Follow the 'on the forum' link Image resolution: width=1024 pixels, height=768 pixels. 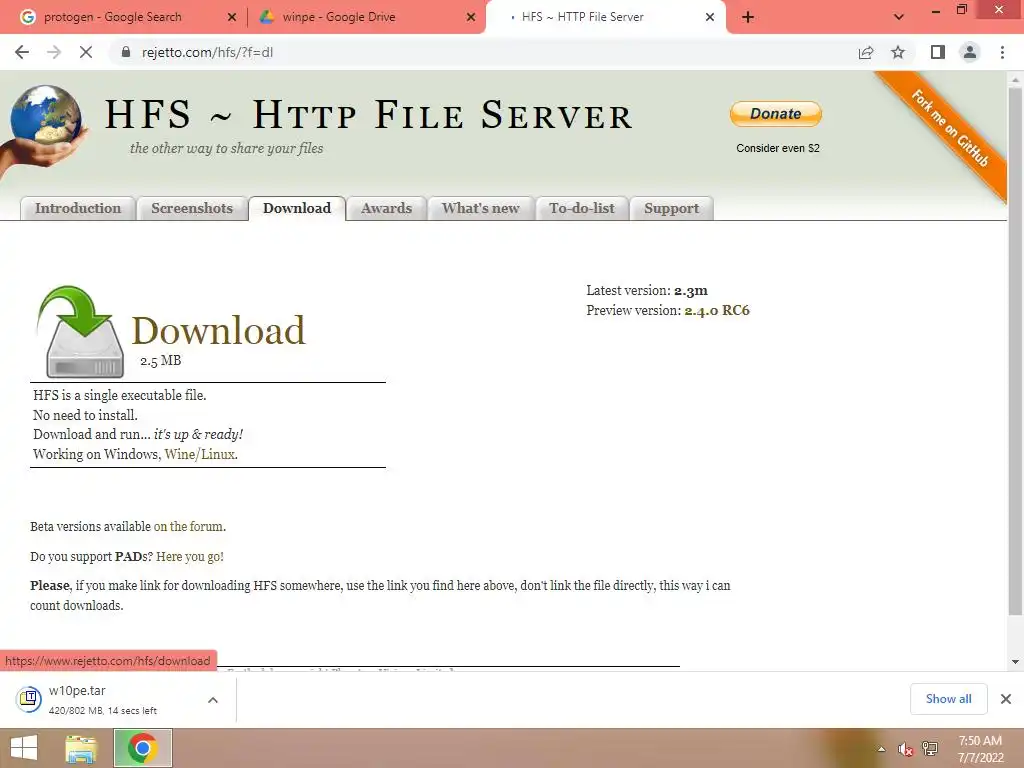pyautogui.click(x=189, y=526)
